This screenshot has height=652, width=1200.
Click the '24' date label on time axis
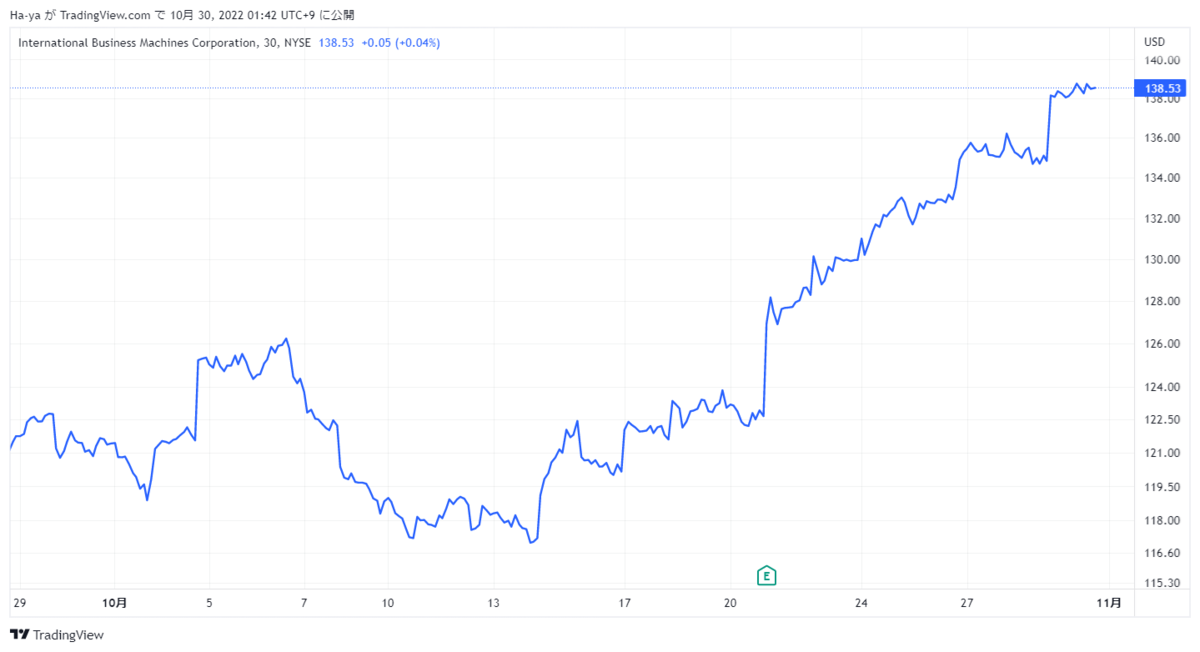point(861,603)
